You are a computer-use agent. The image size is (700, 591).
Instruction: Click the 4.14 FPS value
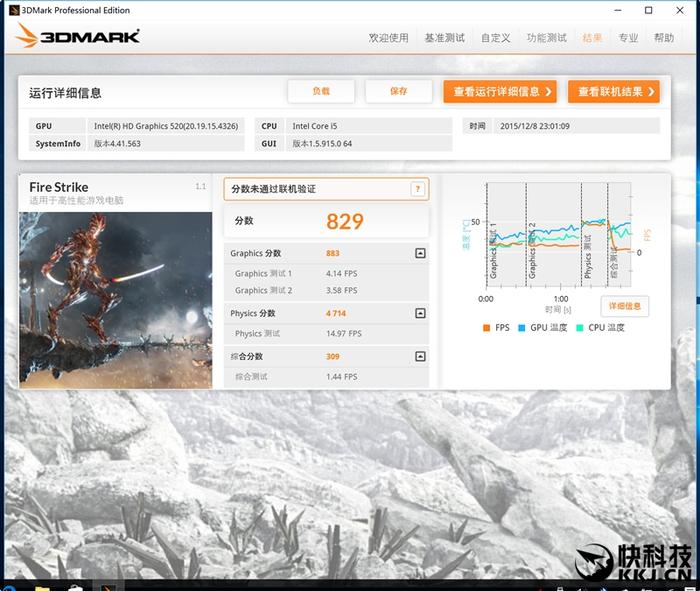click(342, 274)
